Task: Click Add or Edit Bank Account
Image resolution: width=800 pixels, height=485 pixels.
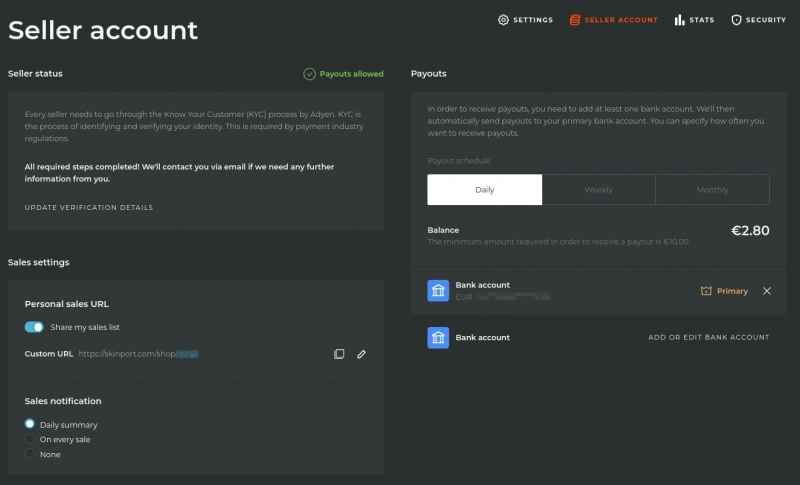Action: [709, 337]
